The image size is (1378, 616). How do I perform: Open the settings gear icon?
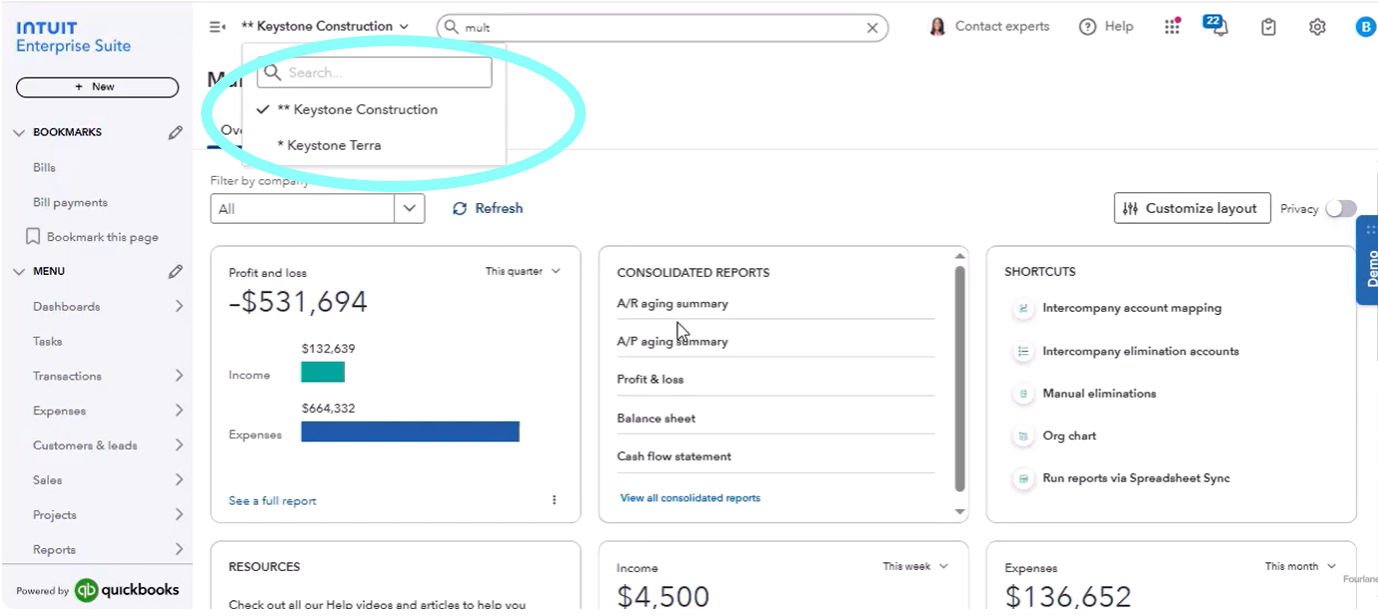(x=1317, y=27)
